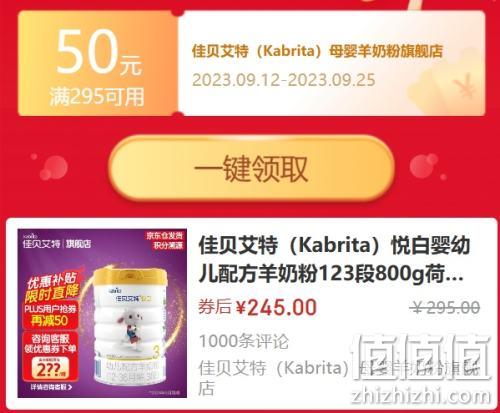The height and width of the screenshot is (413, 500).
Task: Tap the 积分溯源 badge on the product image
Action: (168, 246)
